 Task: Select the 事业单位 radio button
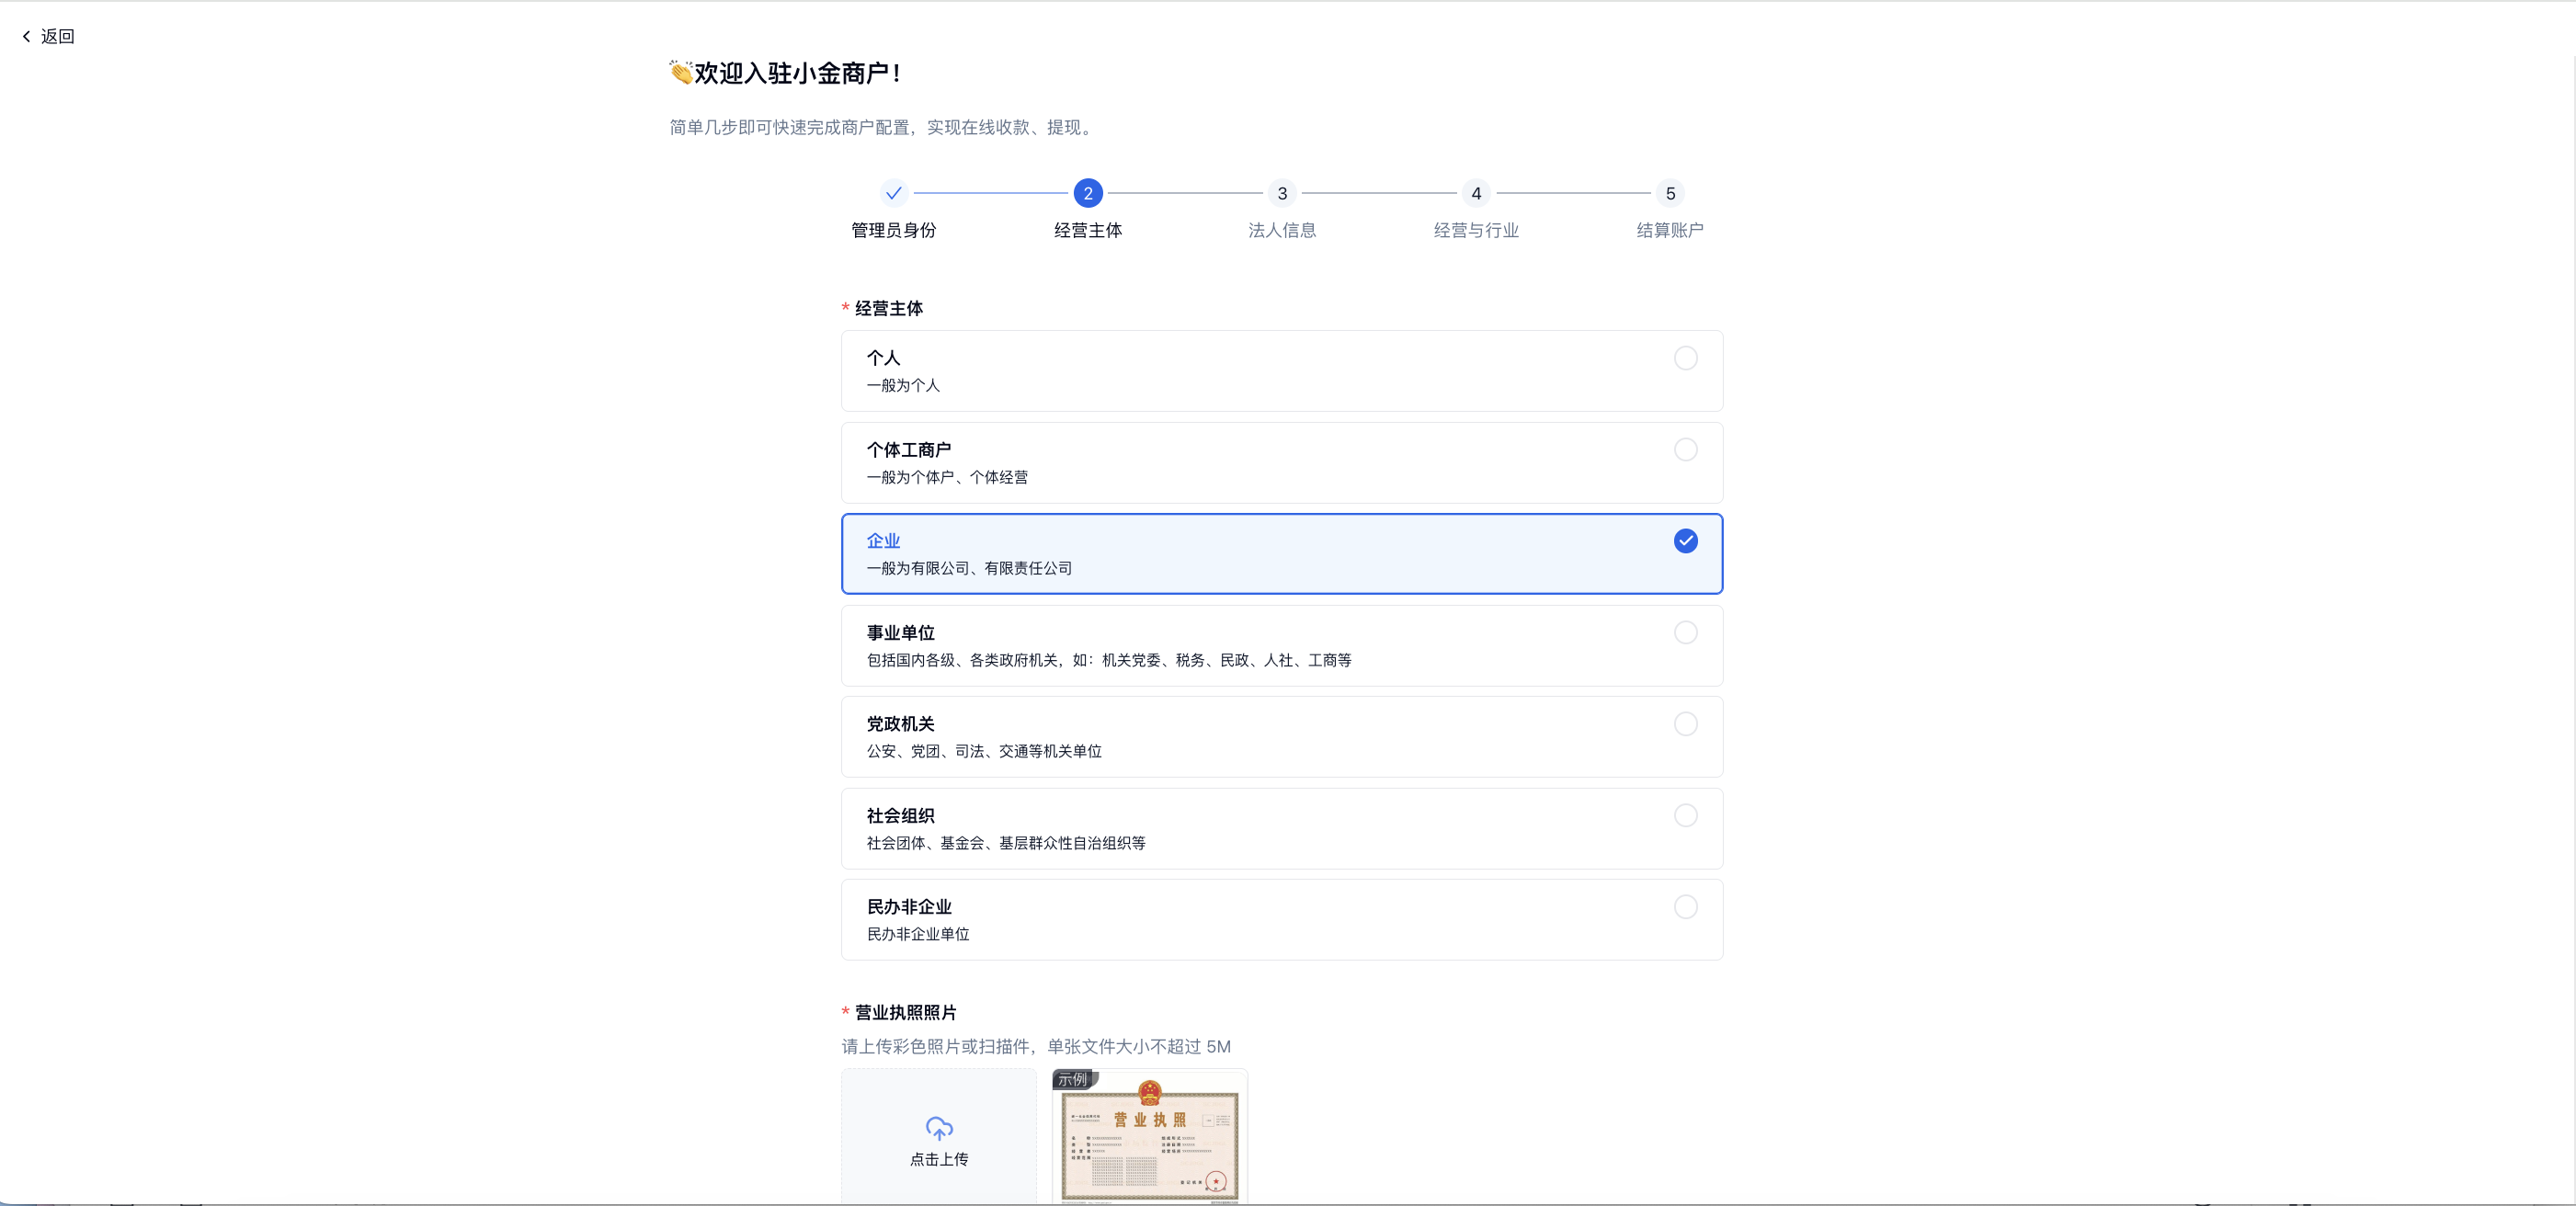click(1685, 633)
